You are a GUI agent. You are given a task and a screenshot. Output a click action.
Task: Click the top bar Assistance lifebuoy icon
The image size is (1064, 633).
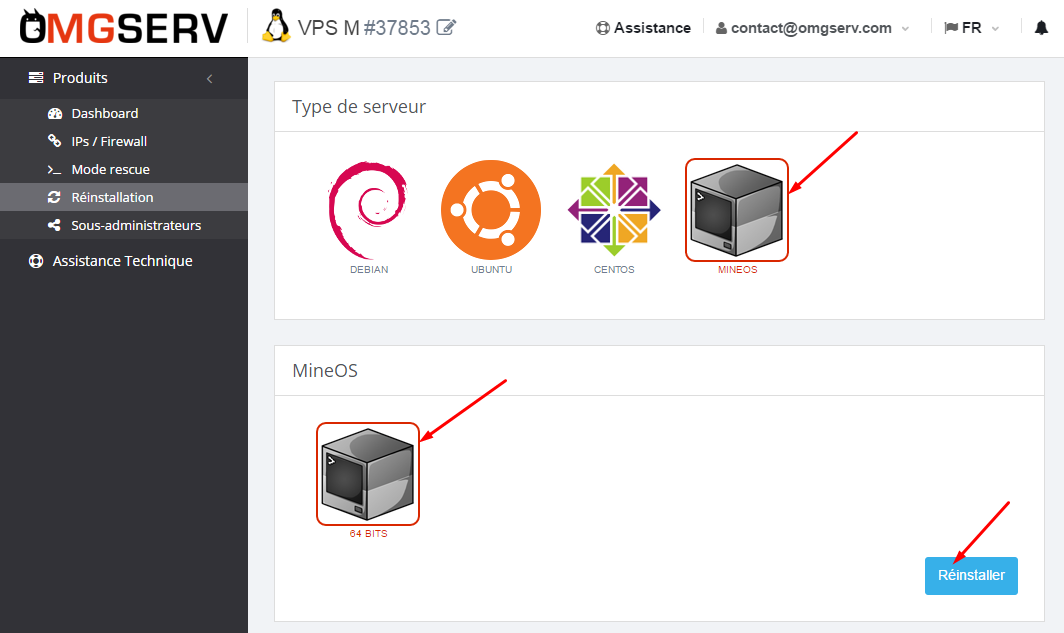pyautogui.click(x=603, y=28)
